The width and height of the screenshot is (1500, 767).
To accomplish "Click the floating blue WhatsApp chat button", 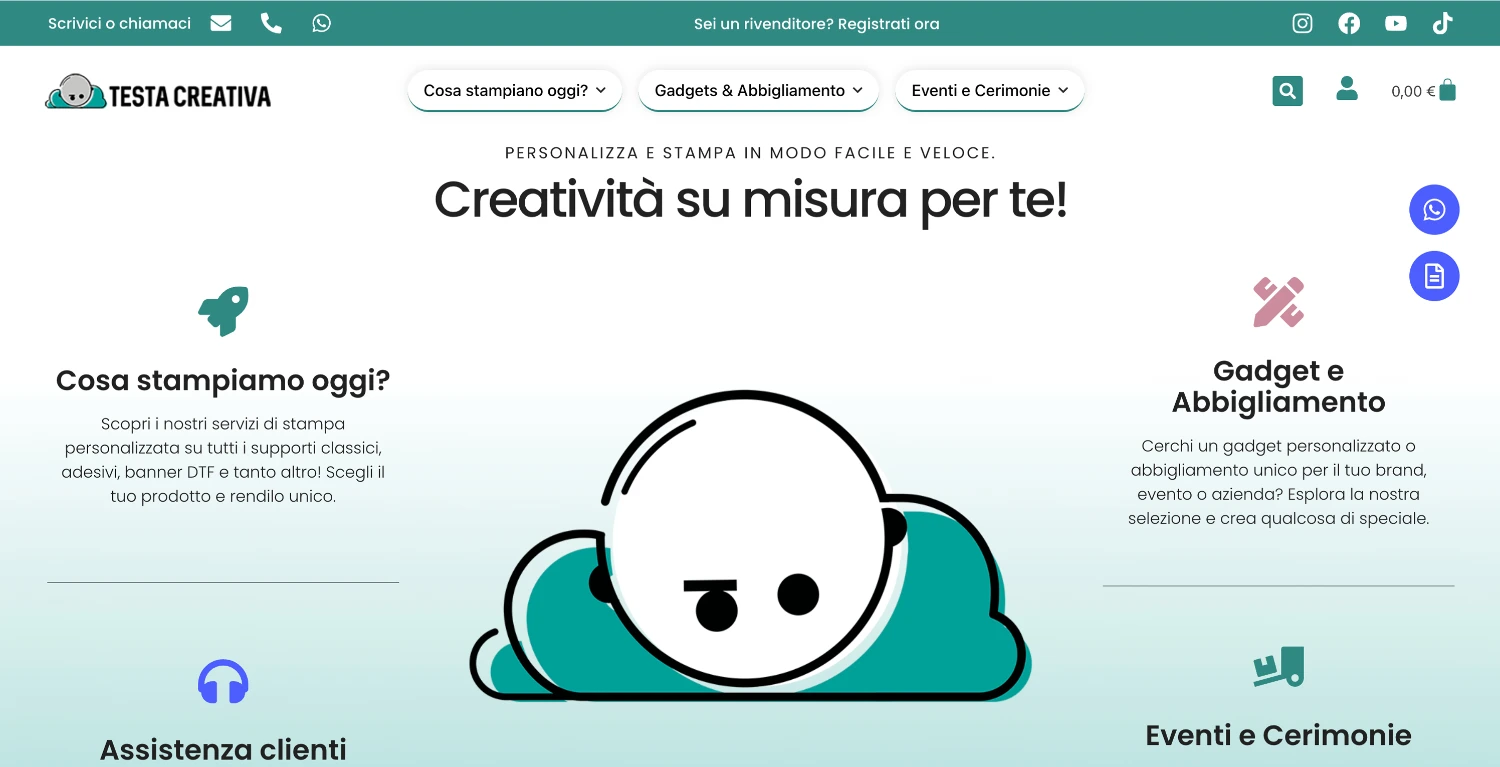I will pos(1434,210).
